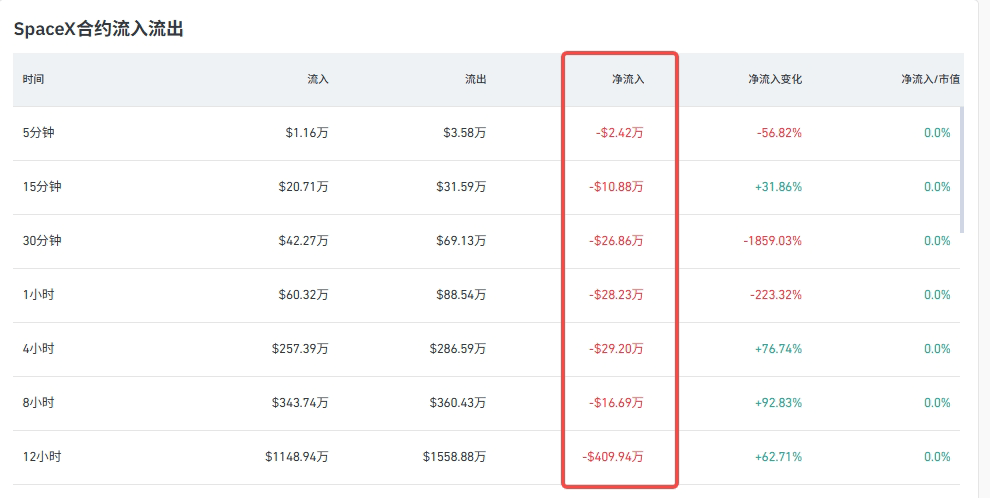Click net inflow -$28.23万
Screen dimensions: 990x498
(616, 295)
